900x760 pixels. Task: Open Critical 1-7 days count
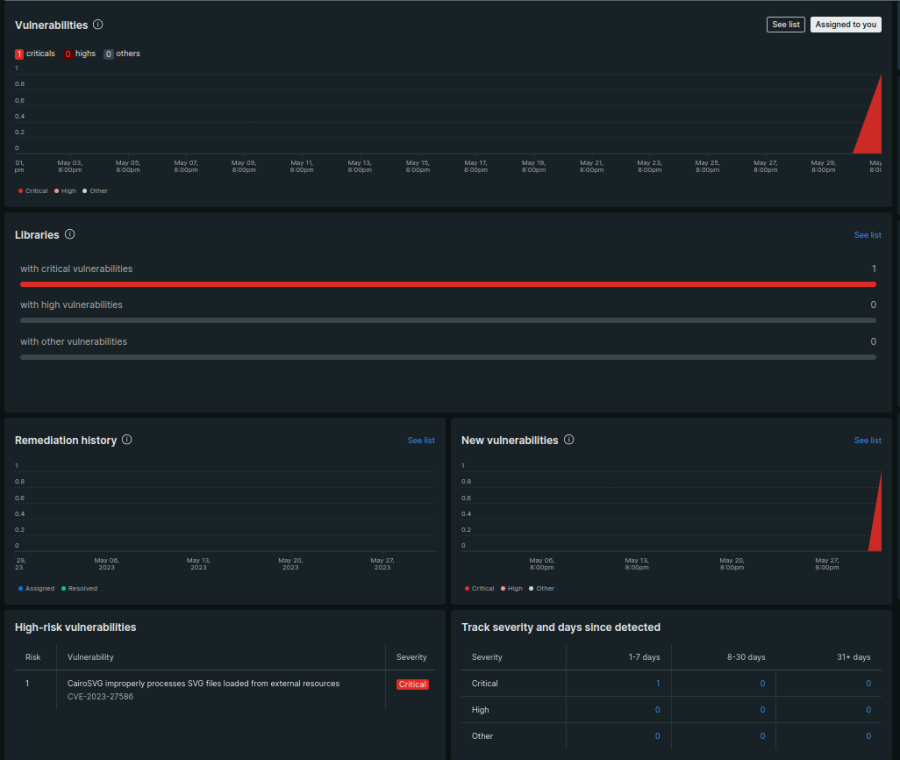pyautogui.click(x=658, y=684)
